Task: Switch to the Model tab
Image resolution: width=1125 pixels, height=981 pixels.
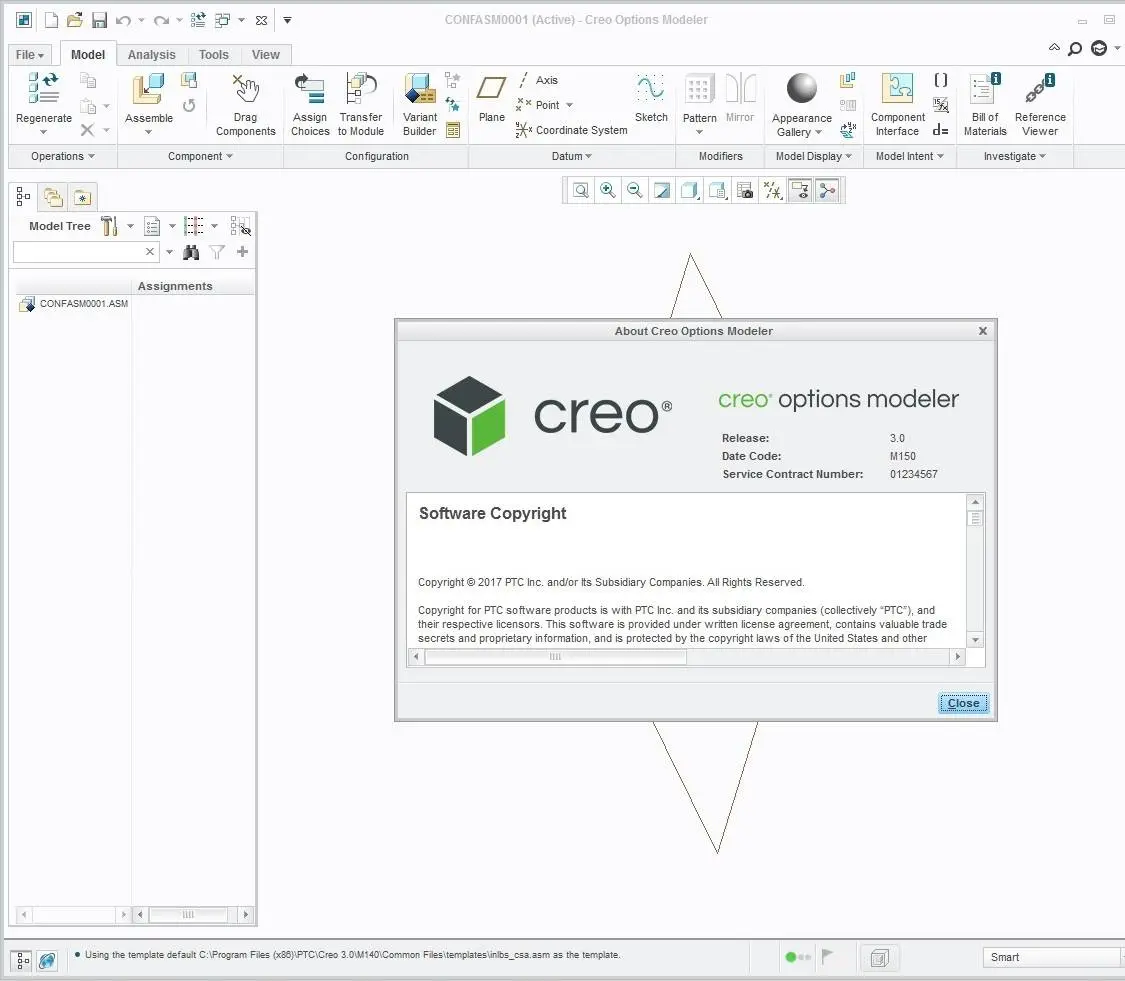Action: (x=88, y=55)
